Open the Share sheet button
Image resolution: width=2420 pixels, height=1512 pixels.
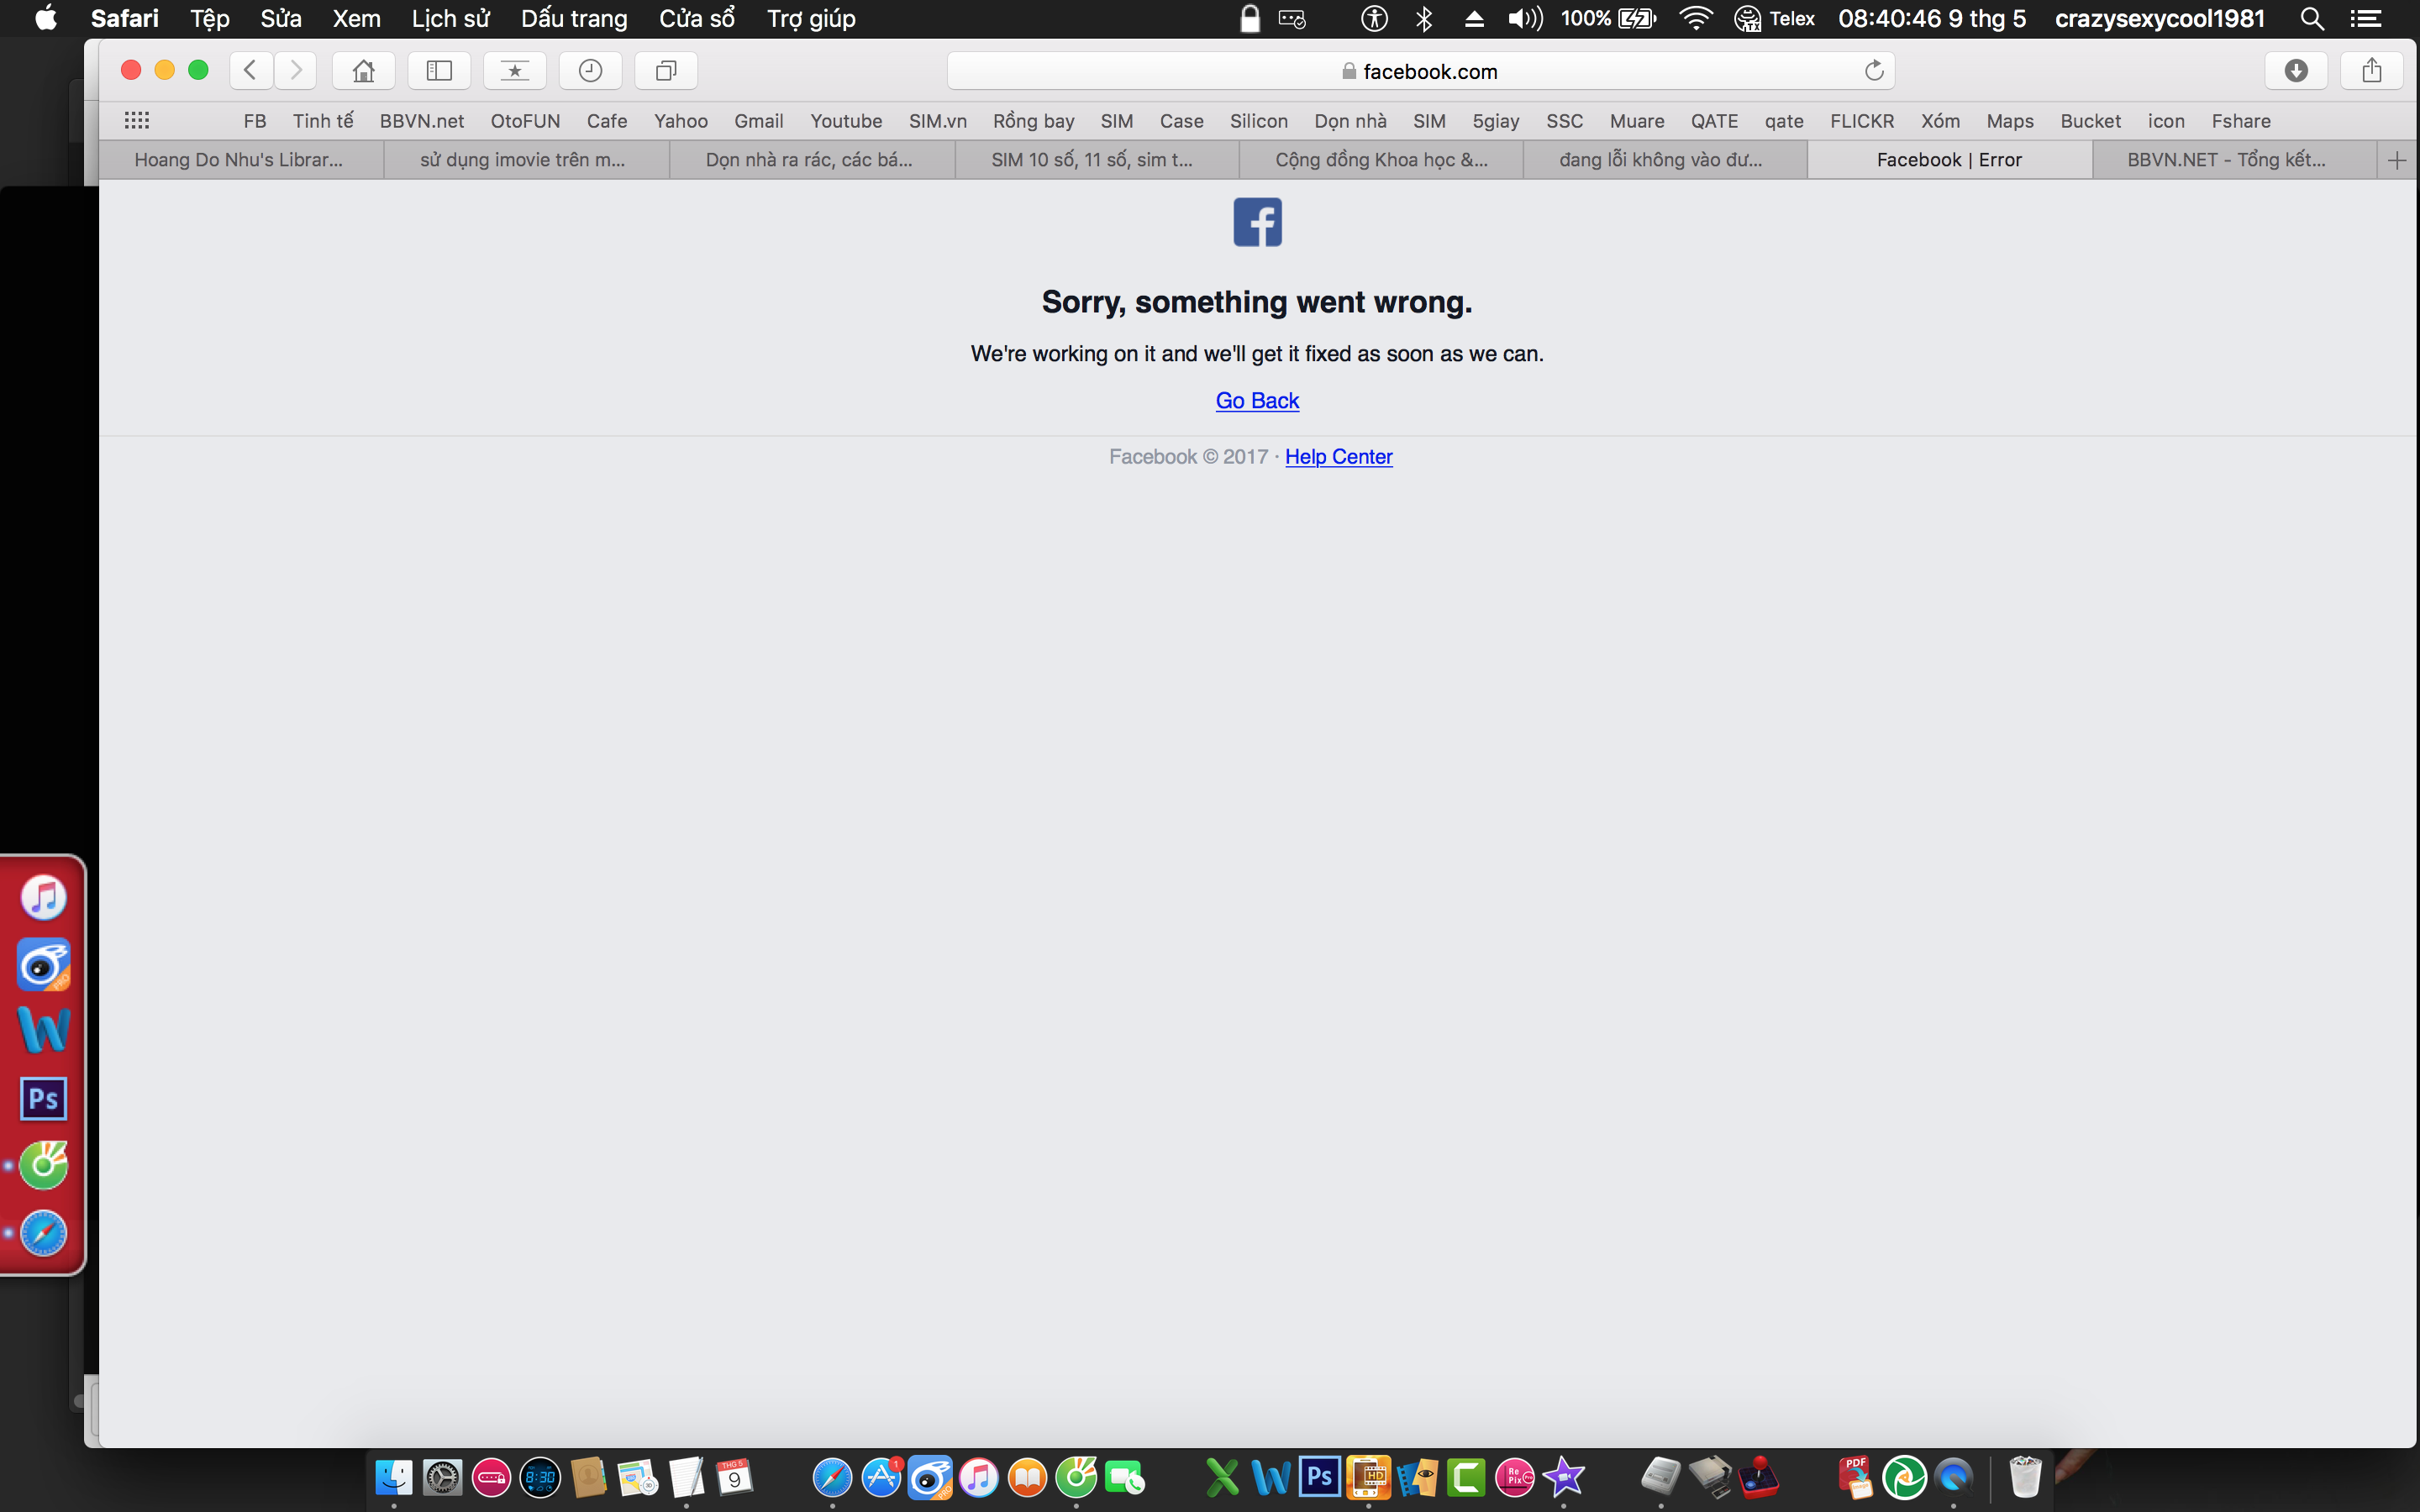[2372, 70]
